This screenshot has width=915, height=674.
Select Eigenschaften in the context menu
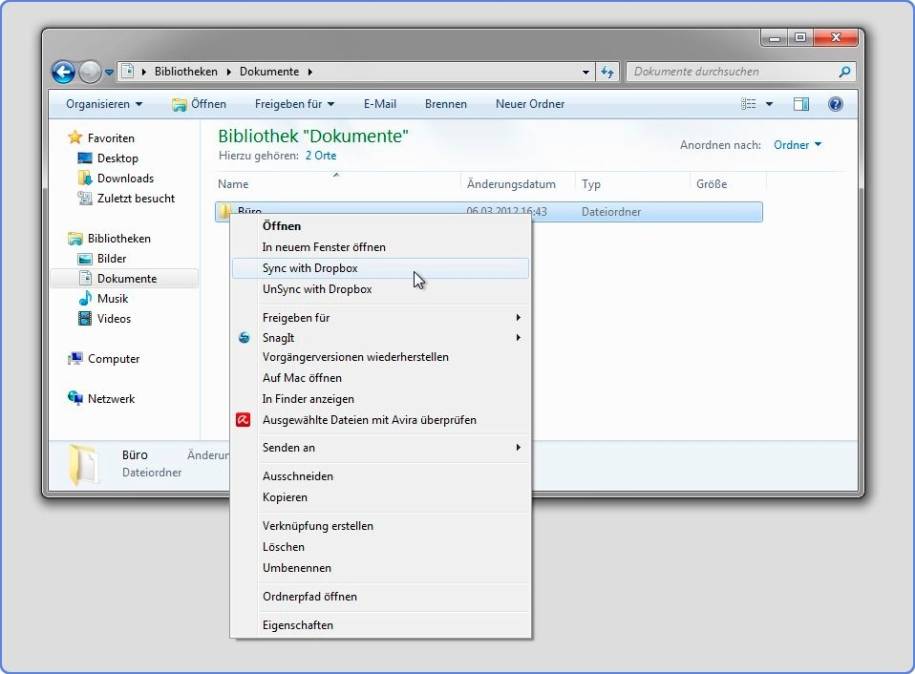pos(298,625)
